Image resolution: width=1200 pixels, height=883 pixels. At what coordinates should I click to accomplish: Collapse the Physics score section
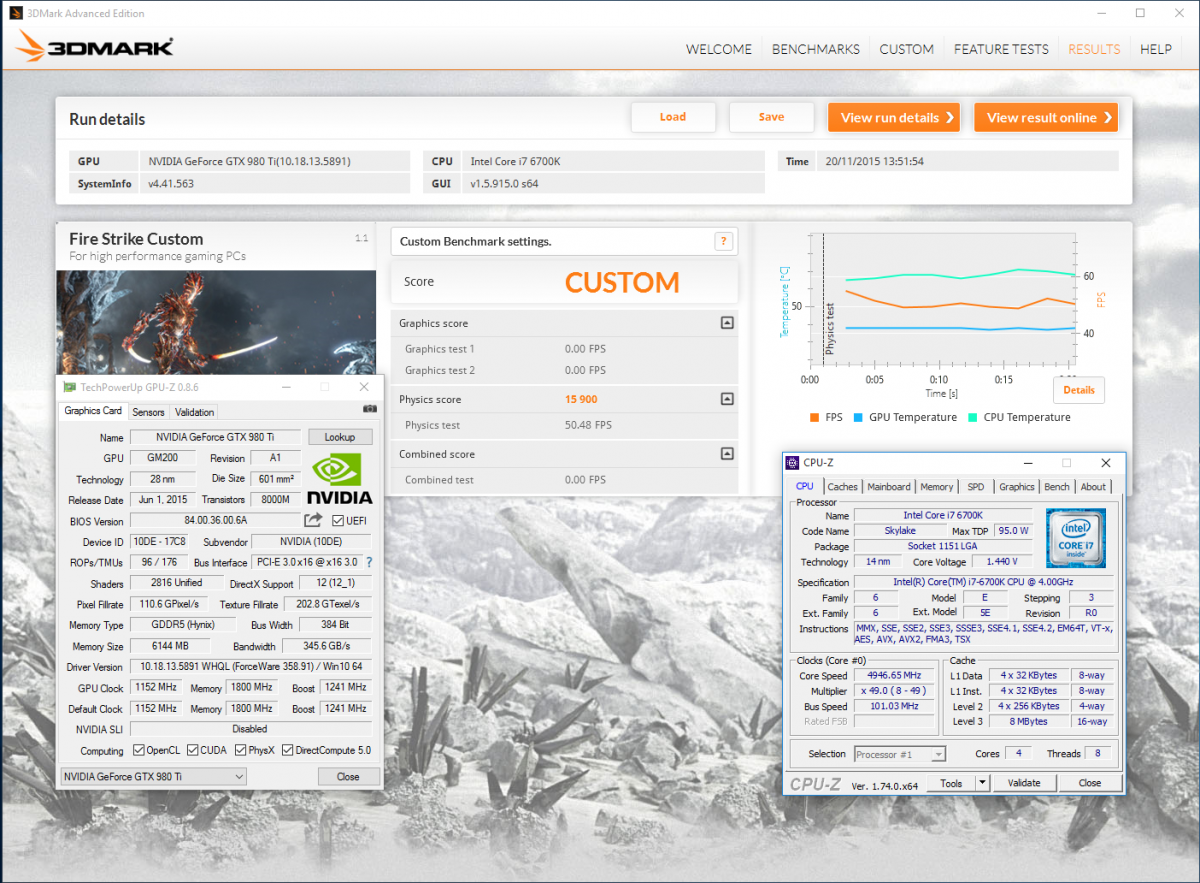tap(727, 399)
